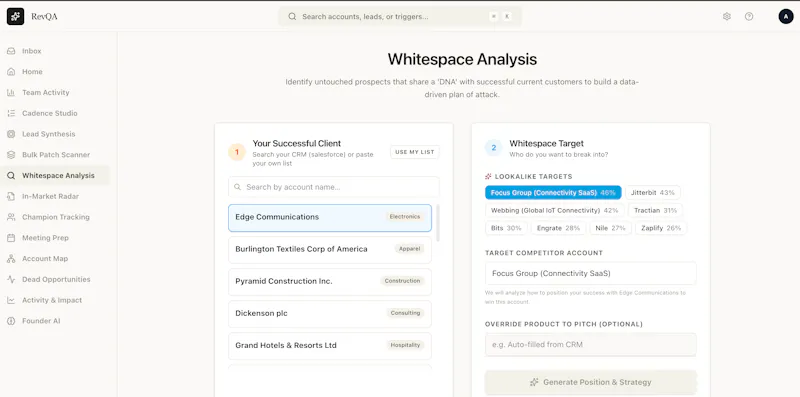Select the Edge Communications account

pos(330,218)
